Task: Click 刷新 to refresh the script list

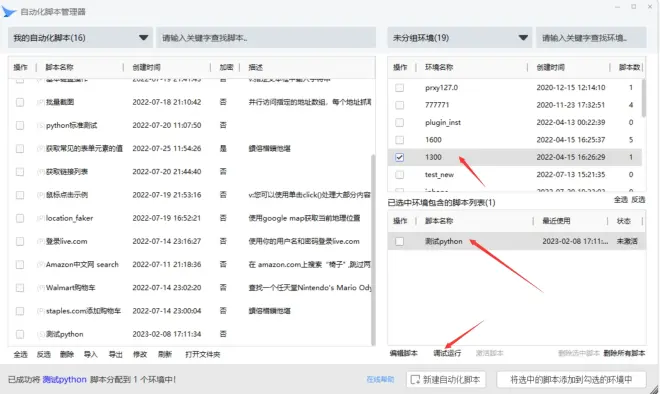Action: pos(165,354)
